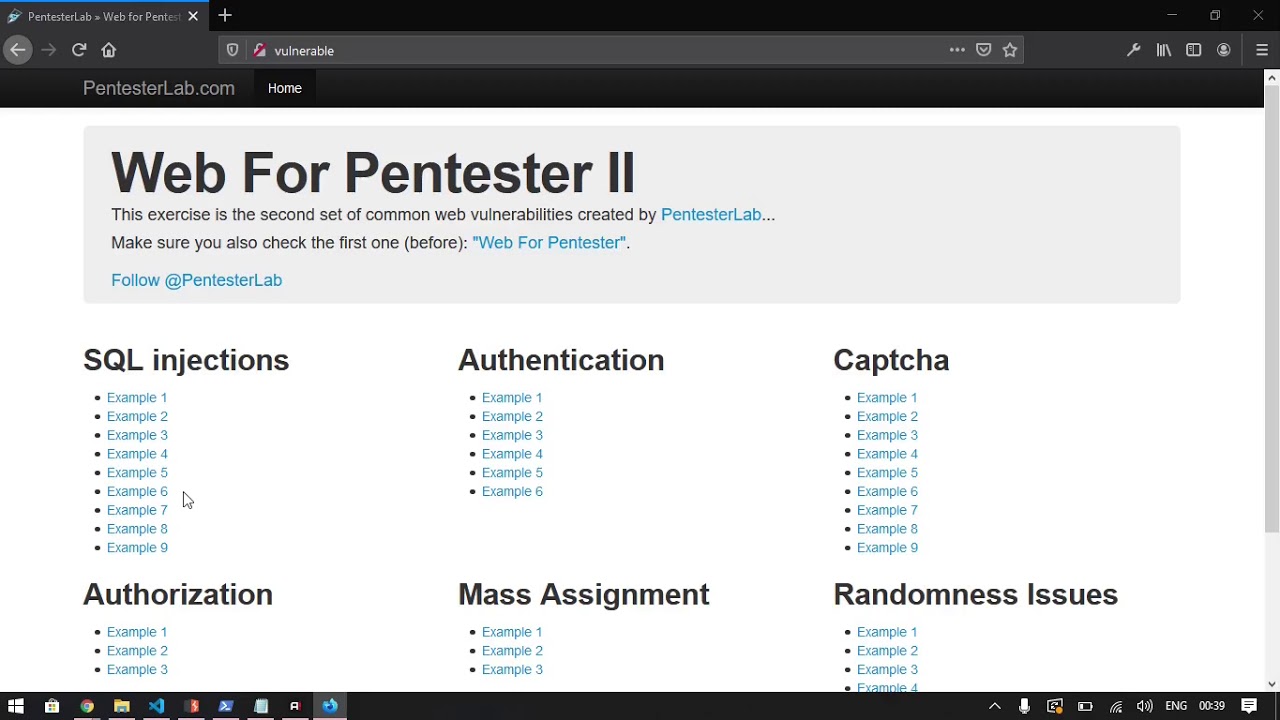Open the Notepad taskbar icon
The width and height of the screenshot is (1280, 720).
(261, 706)
